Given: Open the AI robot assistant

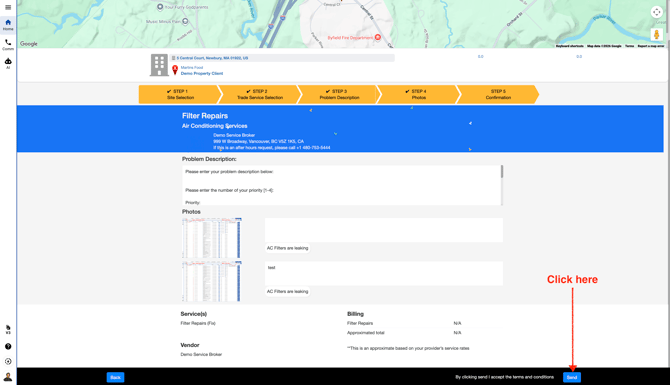Looking at the screenshot, I should 8,63.
